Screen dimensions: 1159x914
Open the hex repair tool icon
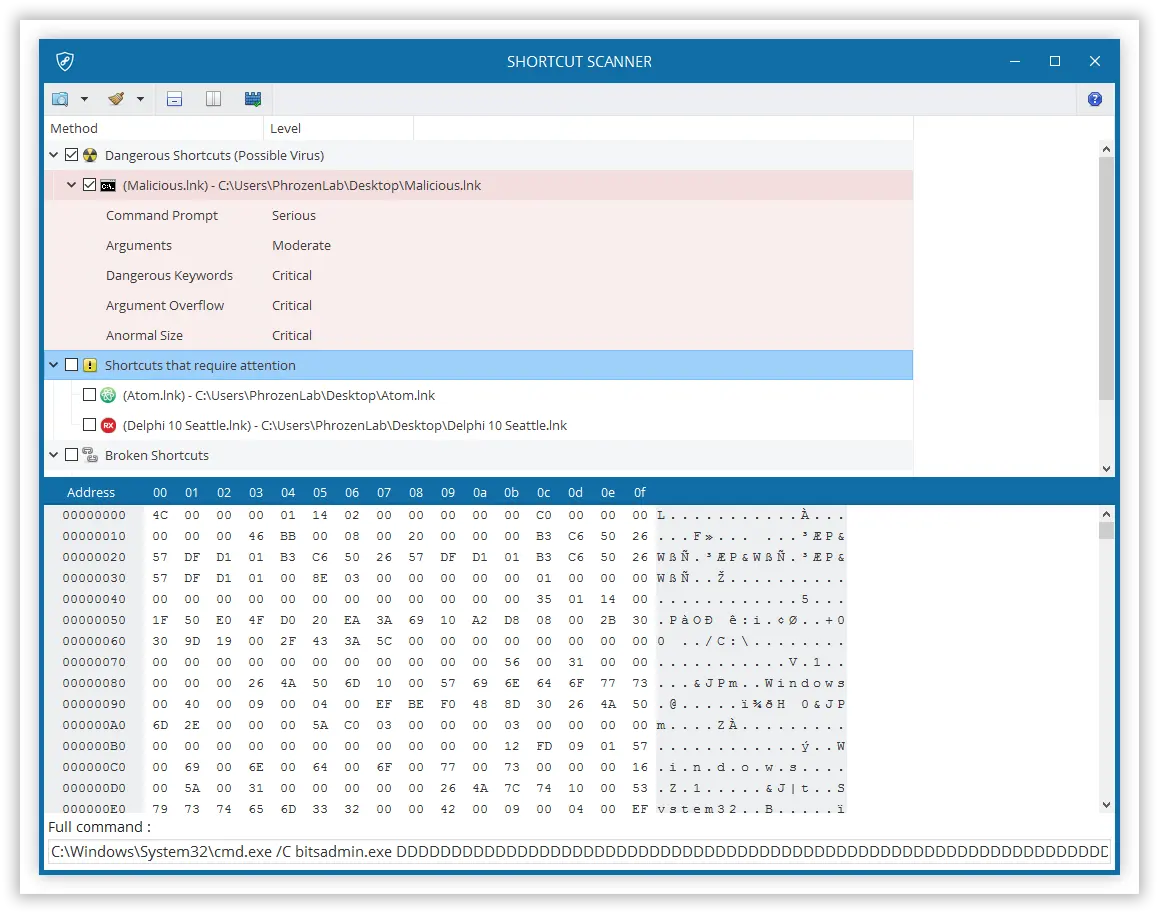(252, 98)
